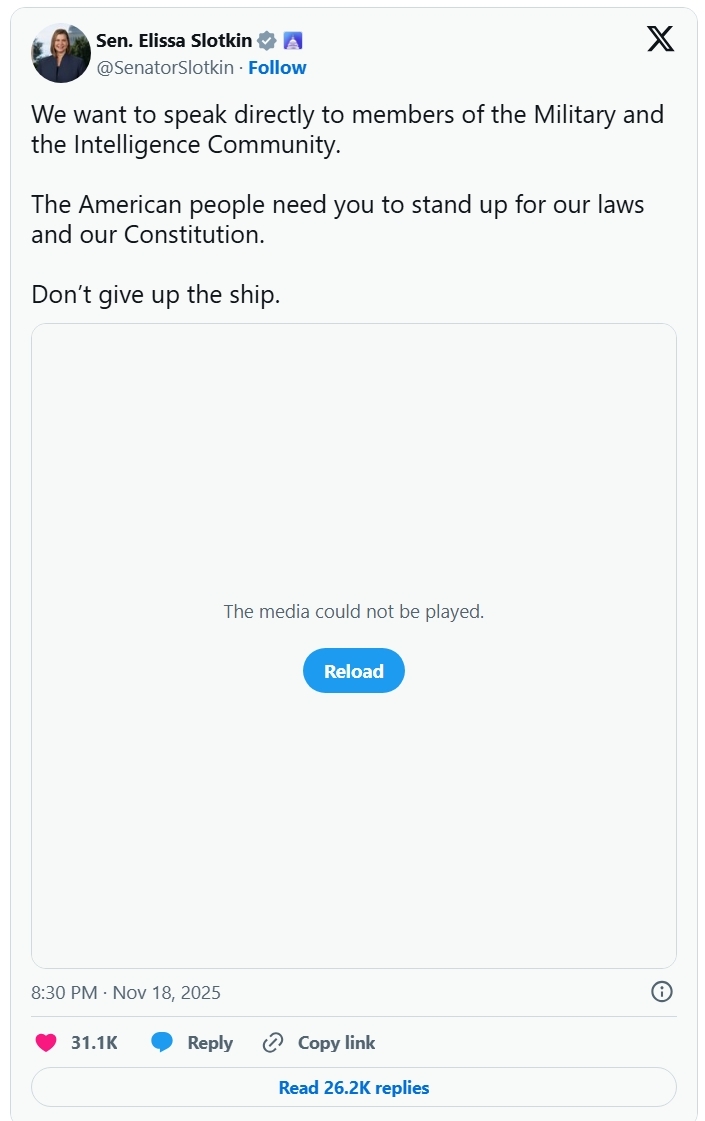Viewport: 705px width, 1121px height.
Task: Click the blue reply bubble icon
Action: [162, 1043]
